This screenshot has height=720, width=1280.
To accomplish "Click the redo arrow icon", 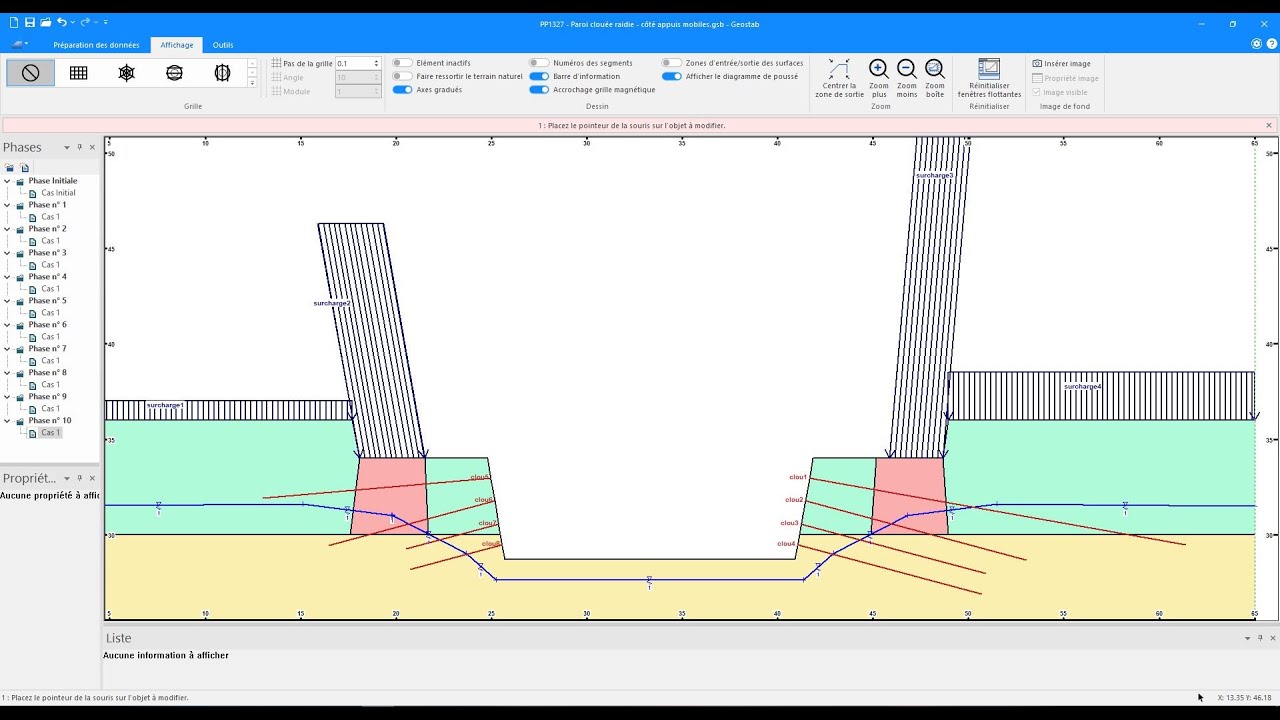I will point(85,22).
